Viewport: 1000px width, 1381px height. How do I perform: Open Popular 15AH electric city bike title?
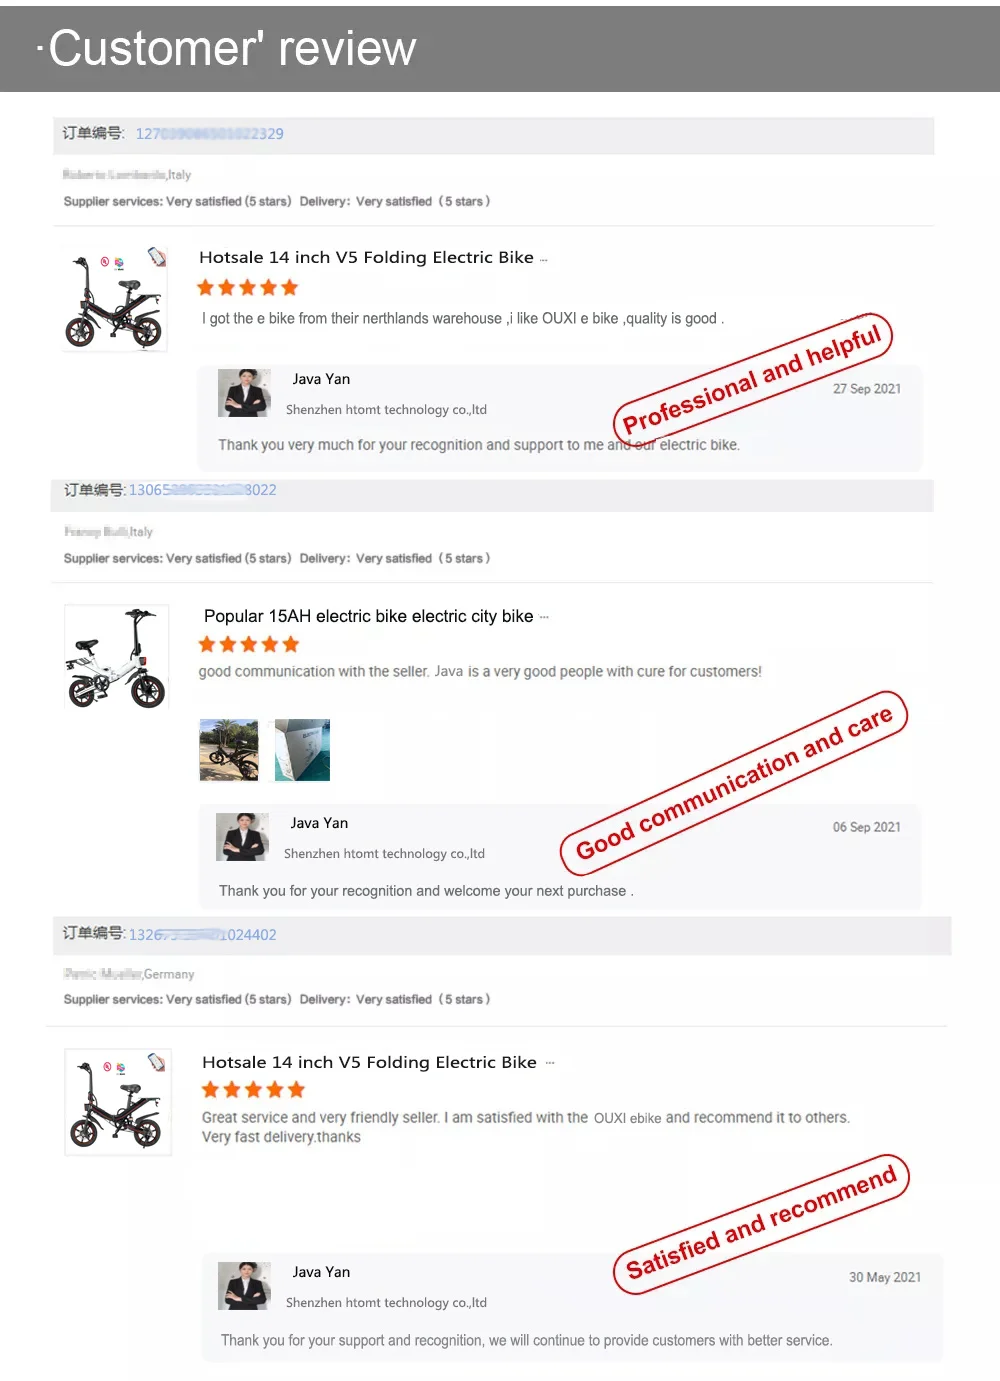tap(368, 616)
